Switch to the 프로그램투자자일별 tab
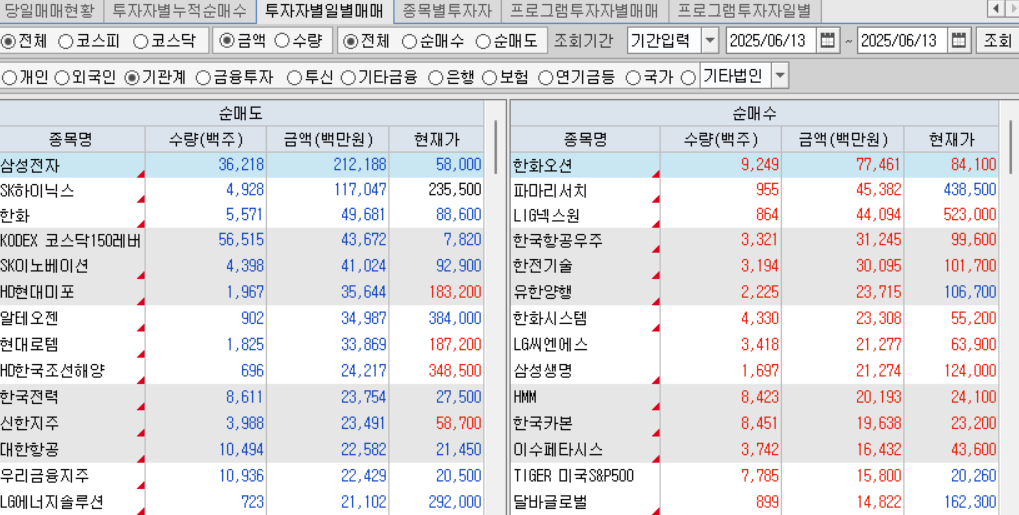Screen dimensions: 1019x515 pos(745,10)
